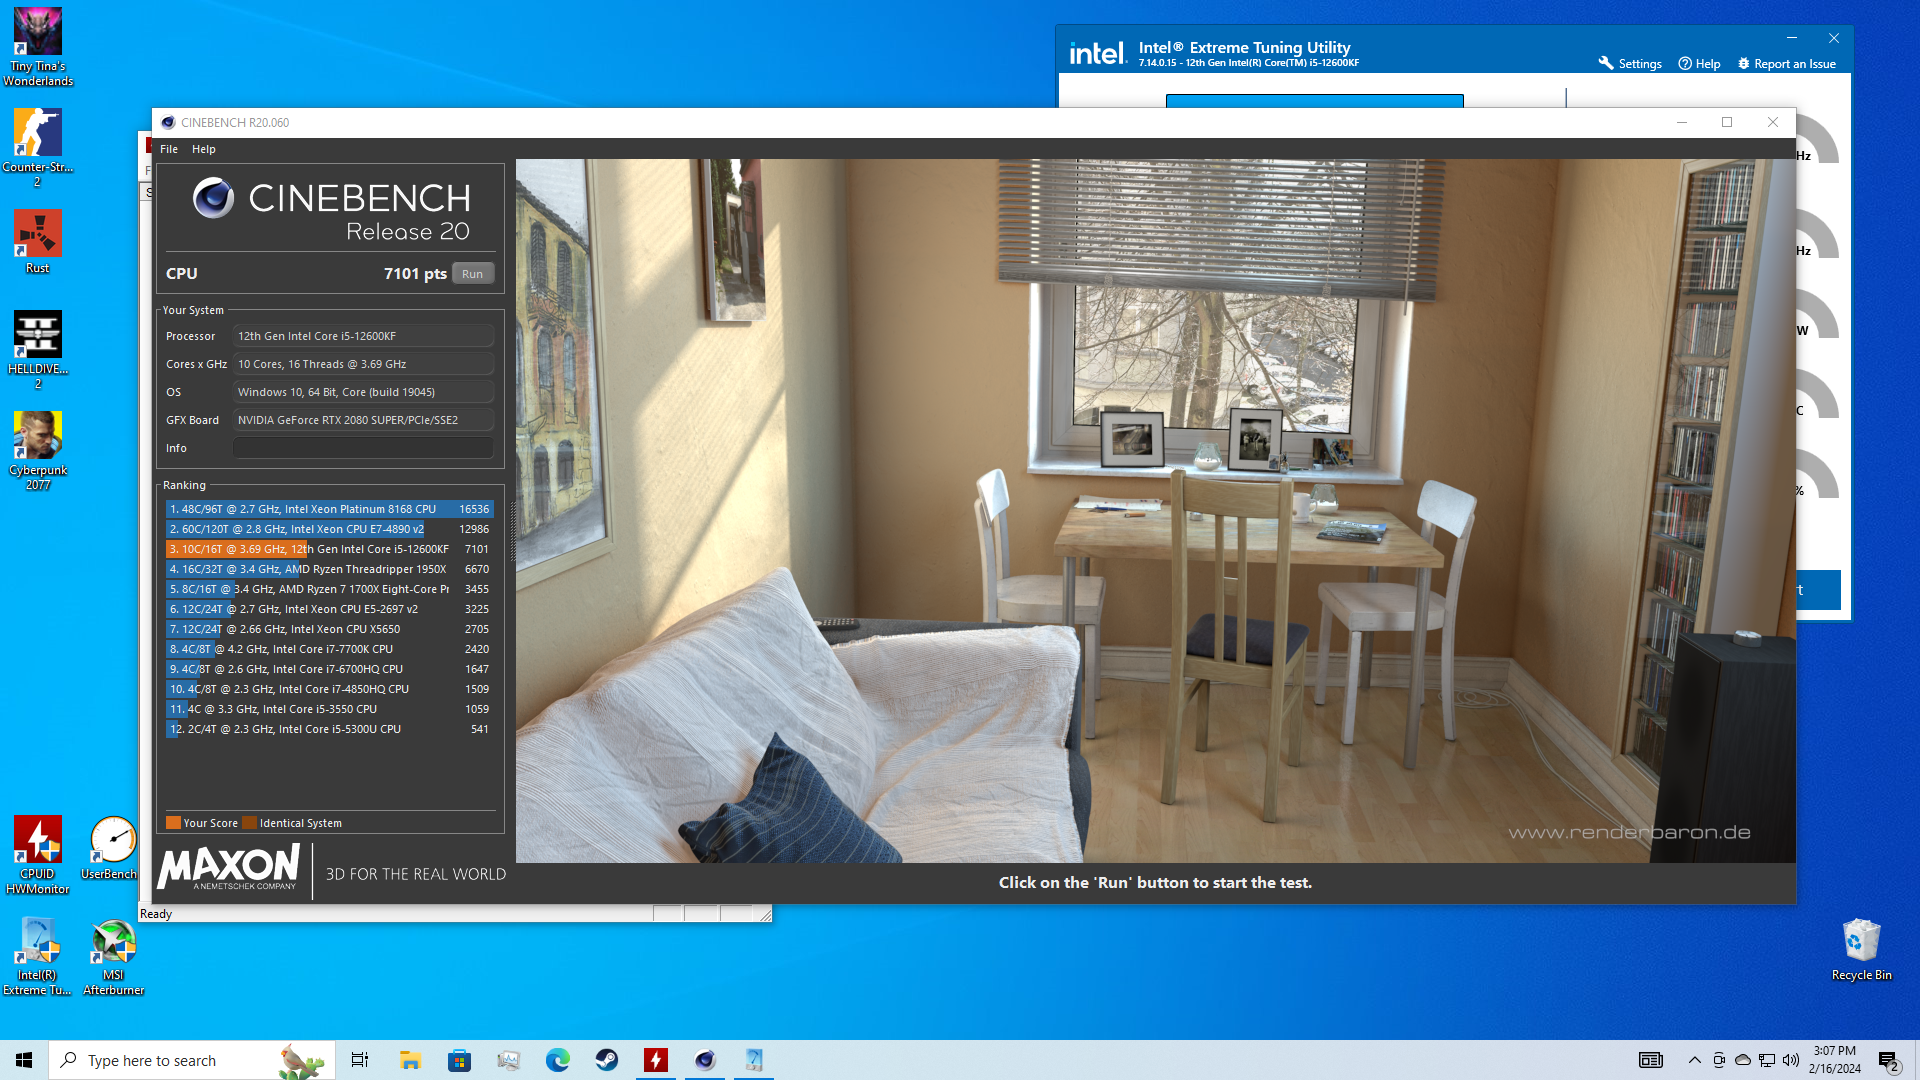1920x1080 pixels.
Task: Open the volume control tray icon
Action: pos(1791,1060)
